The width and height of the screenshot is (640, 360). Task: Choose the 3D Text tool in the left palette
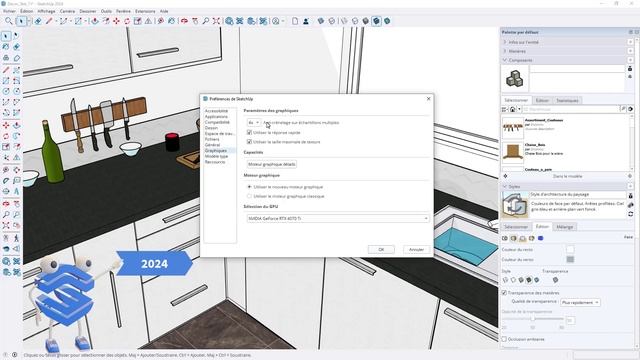click(17, 191)
